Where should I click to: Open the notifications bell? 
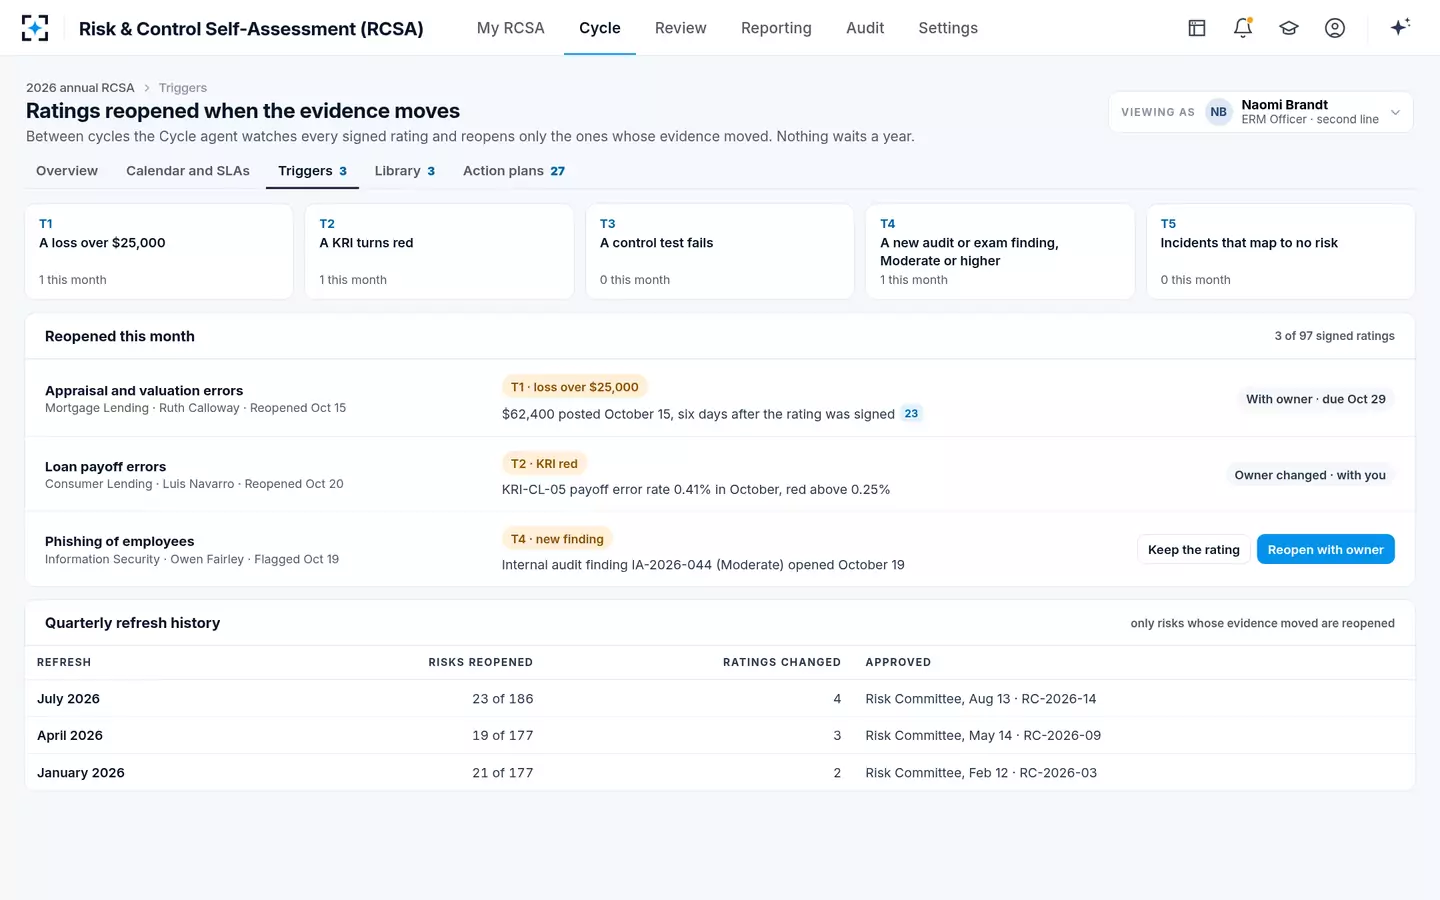(1243, 28)
